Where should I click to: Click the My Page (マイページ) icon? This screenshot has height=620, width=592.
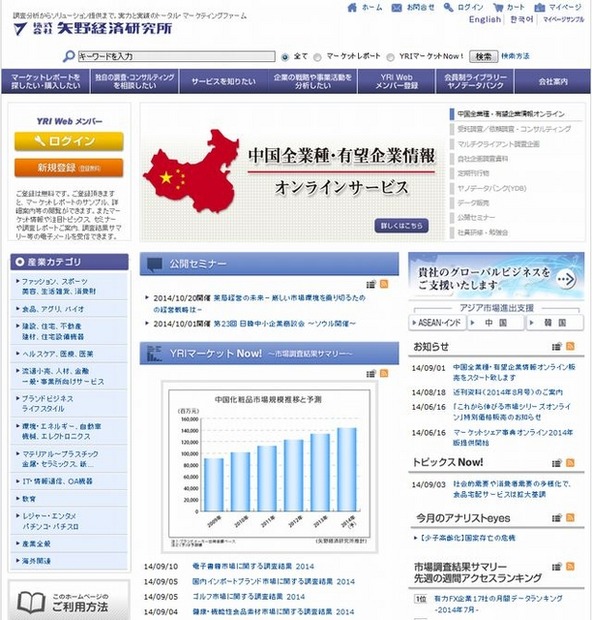540,8
